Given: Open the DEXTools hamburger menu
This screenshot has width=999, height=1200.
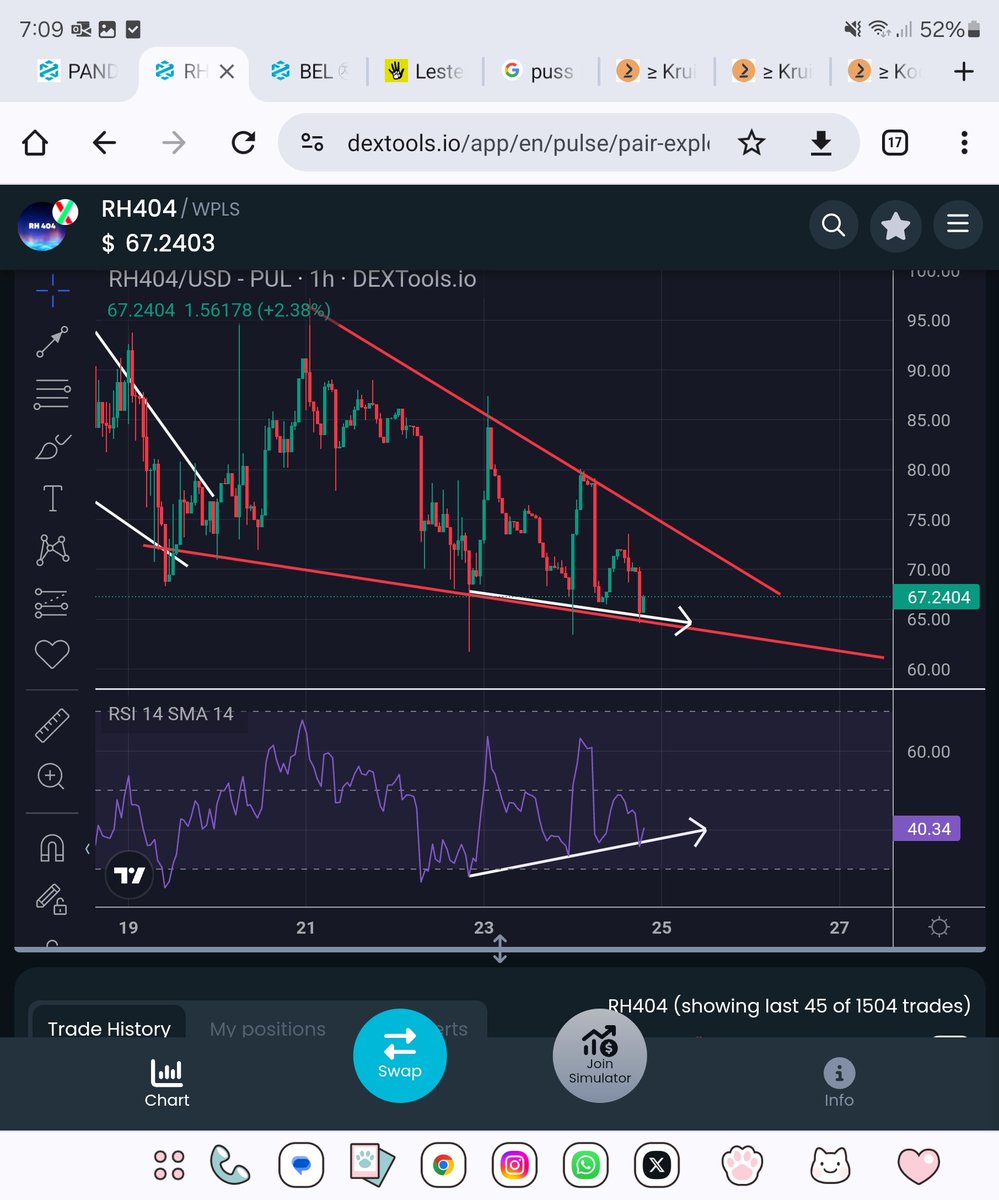Looking at the screenshot, I should point(957,225).
